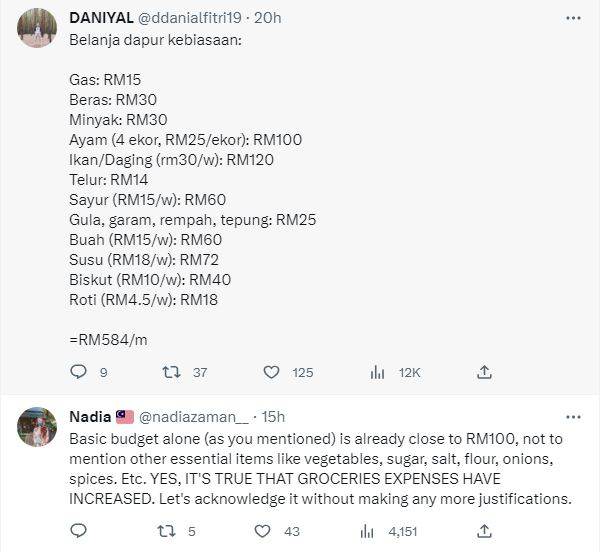This screenshot has width=602, height=552.
Task: Open more options on Nadia's tweet
Action: click(573, 416)
